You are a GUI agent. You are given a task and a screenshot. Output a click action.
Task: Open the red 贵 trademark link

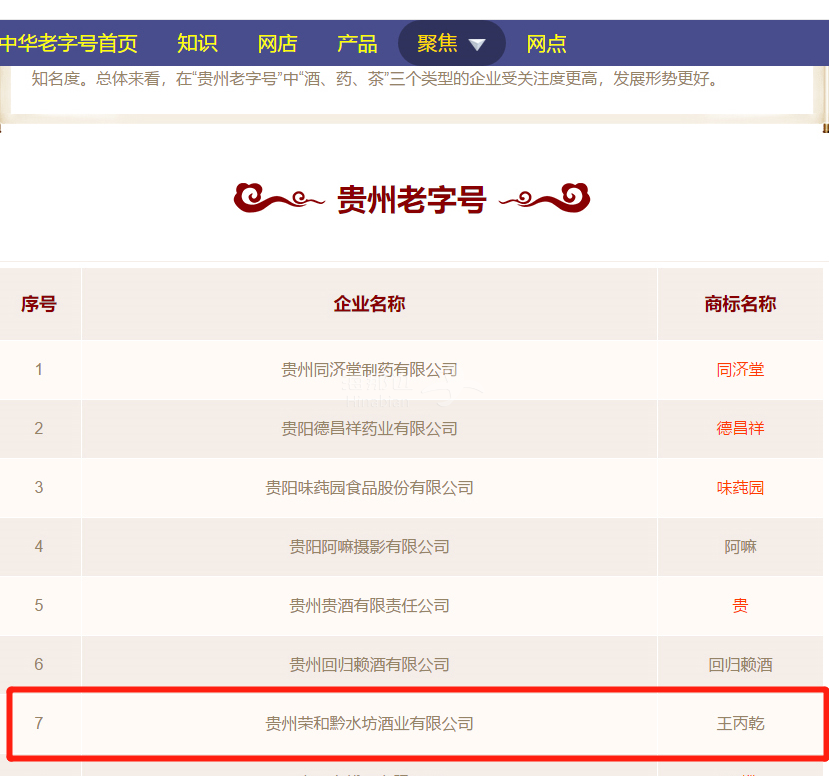[x=740, y=606]
